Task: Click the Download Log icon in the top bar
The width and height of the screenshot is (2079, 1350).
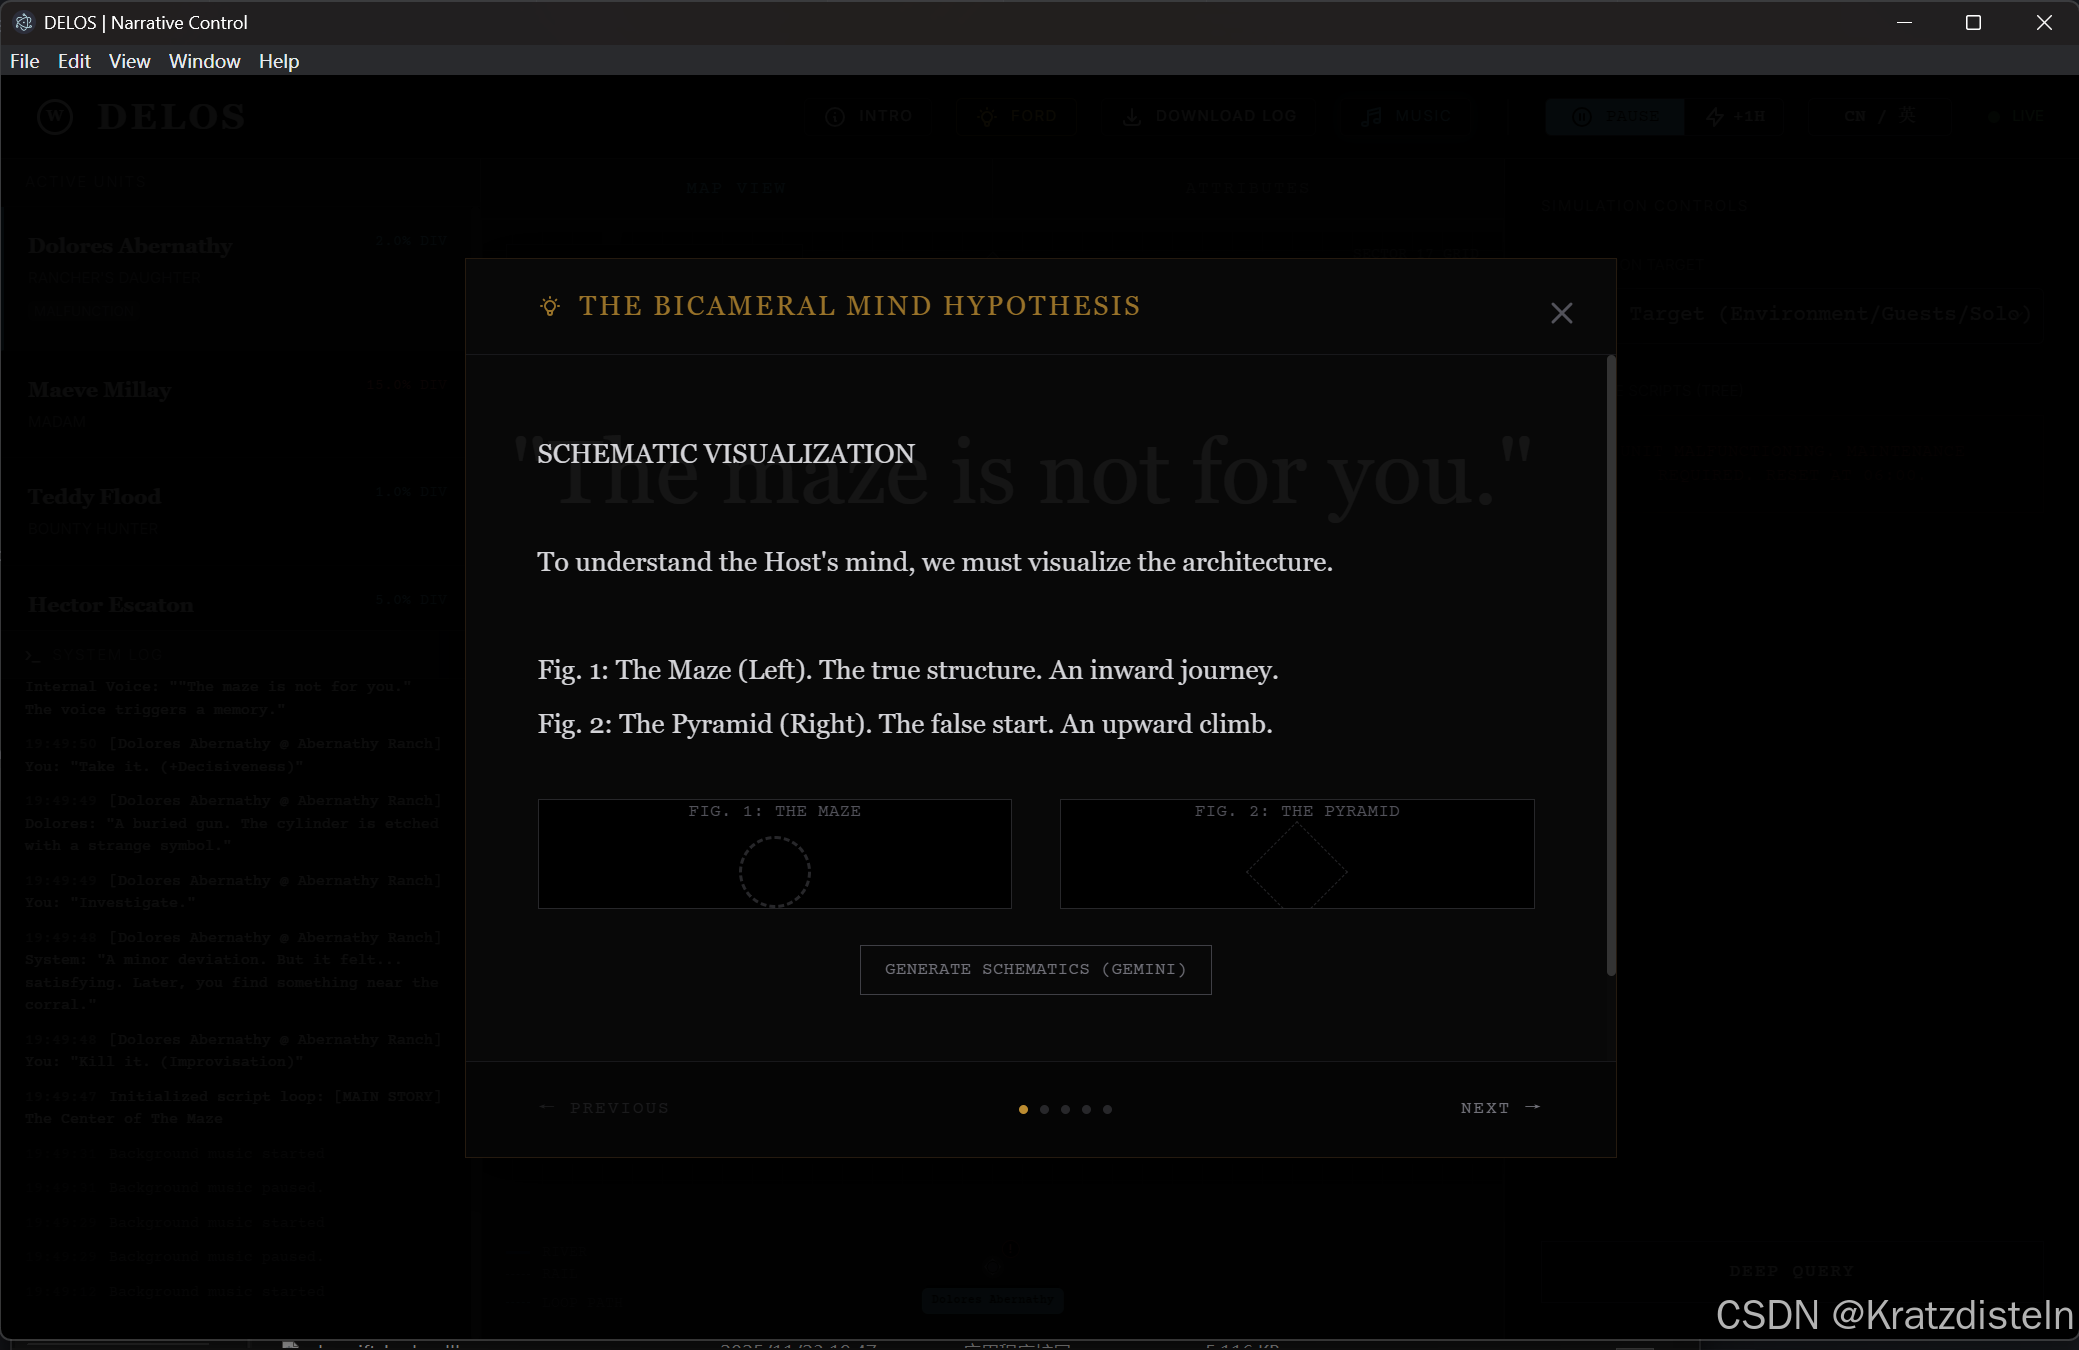Action: 1132,117
